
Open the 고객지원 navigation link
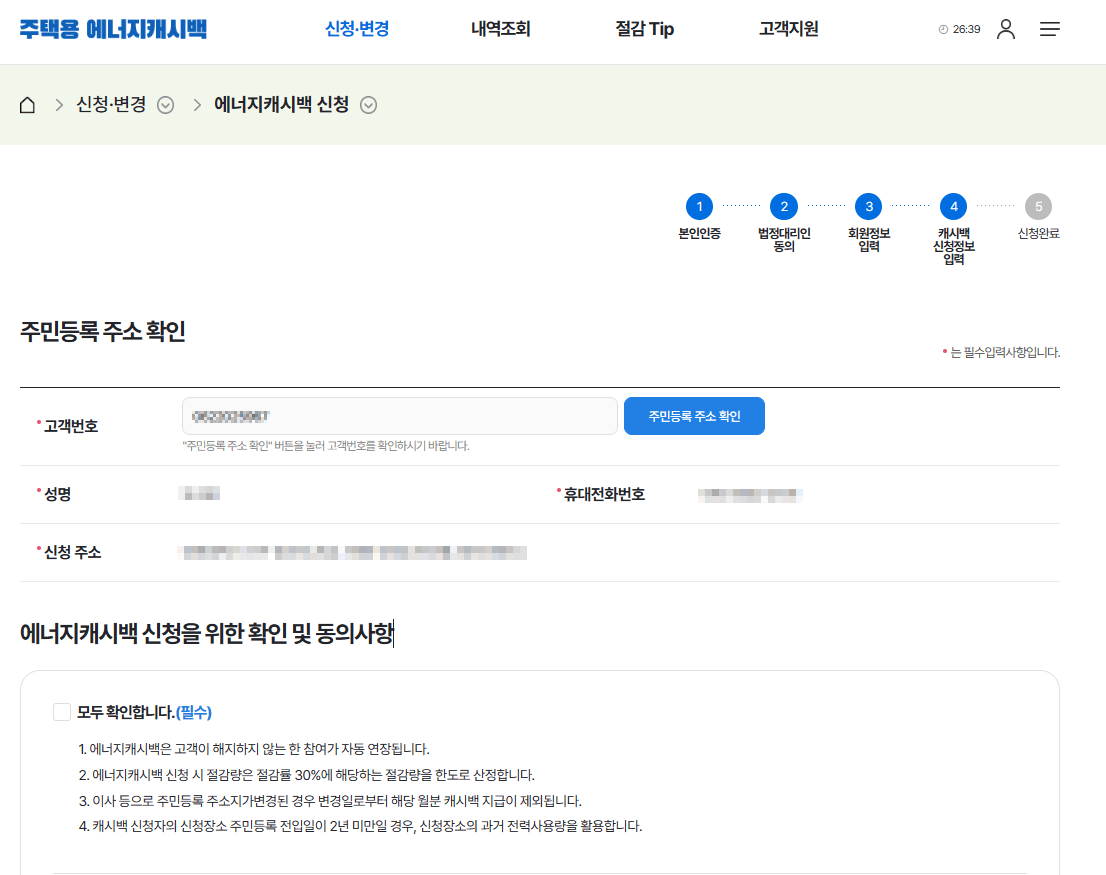tap(787, 29)
